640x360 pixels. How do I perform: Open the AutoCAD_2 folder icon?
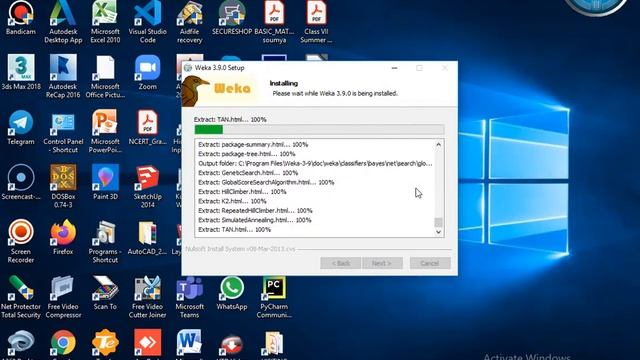147,237
